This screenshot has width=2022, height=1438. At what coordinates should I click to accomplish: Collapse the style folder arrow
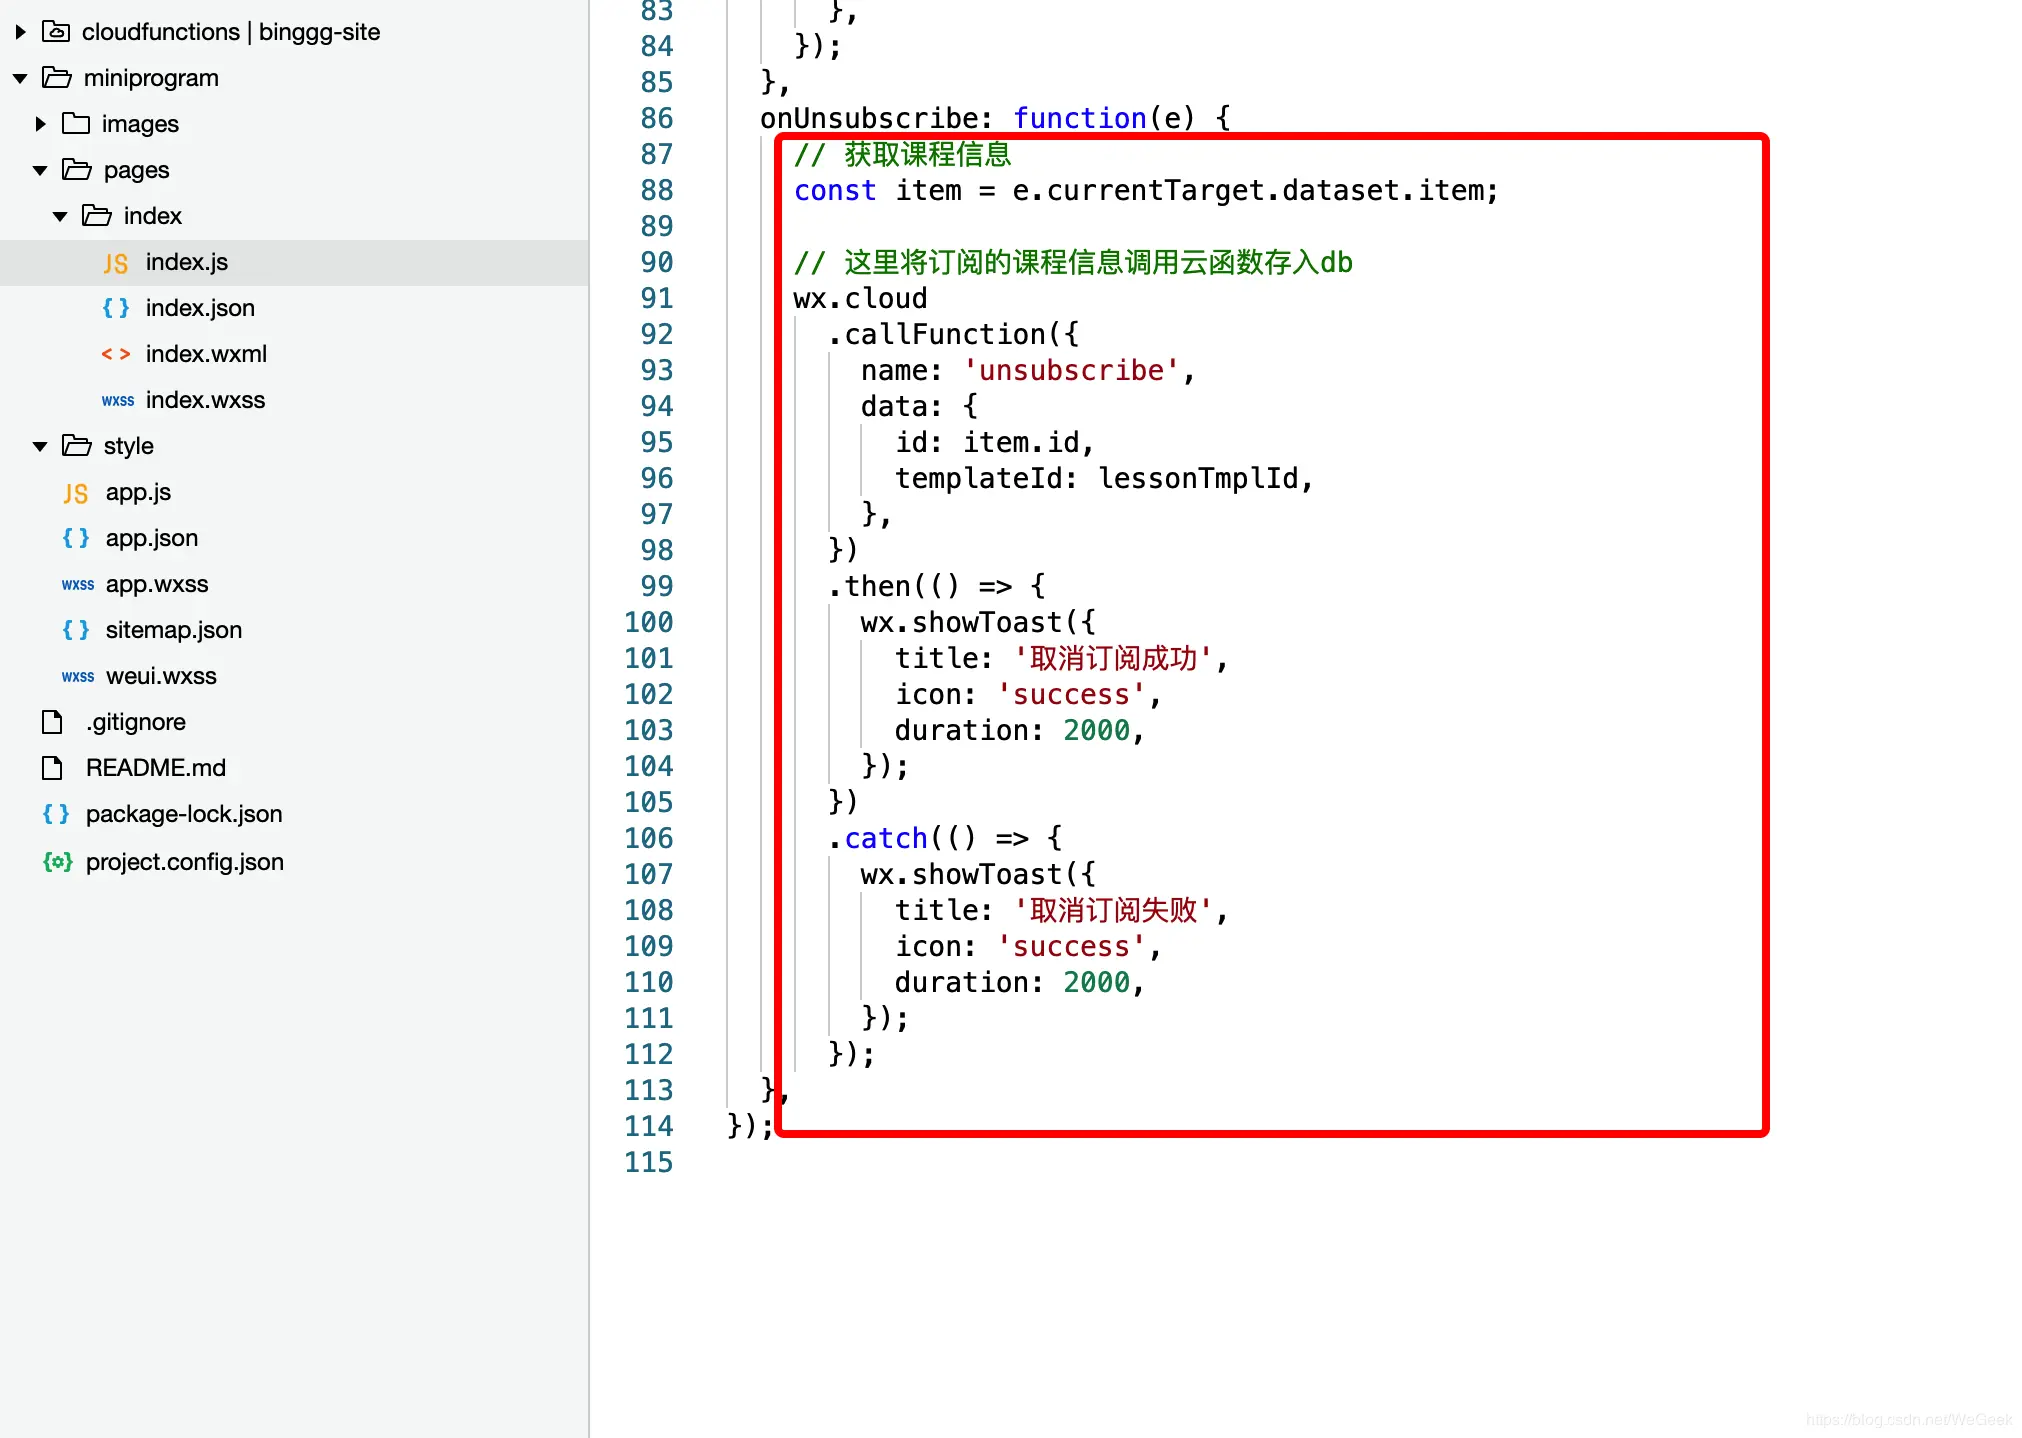(x=40, y=446)
